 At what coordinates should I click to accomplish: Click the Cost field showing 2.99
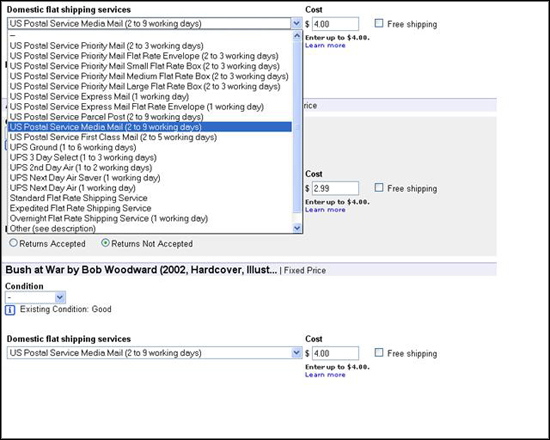tap(335, 188)
